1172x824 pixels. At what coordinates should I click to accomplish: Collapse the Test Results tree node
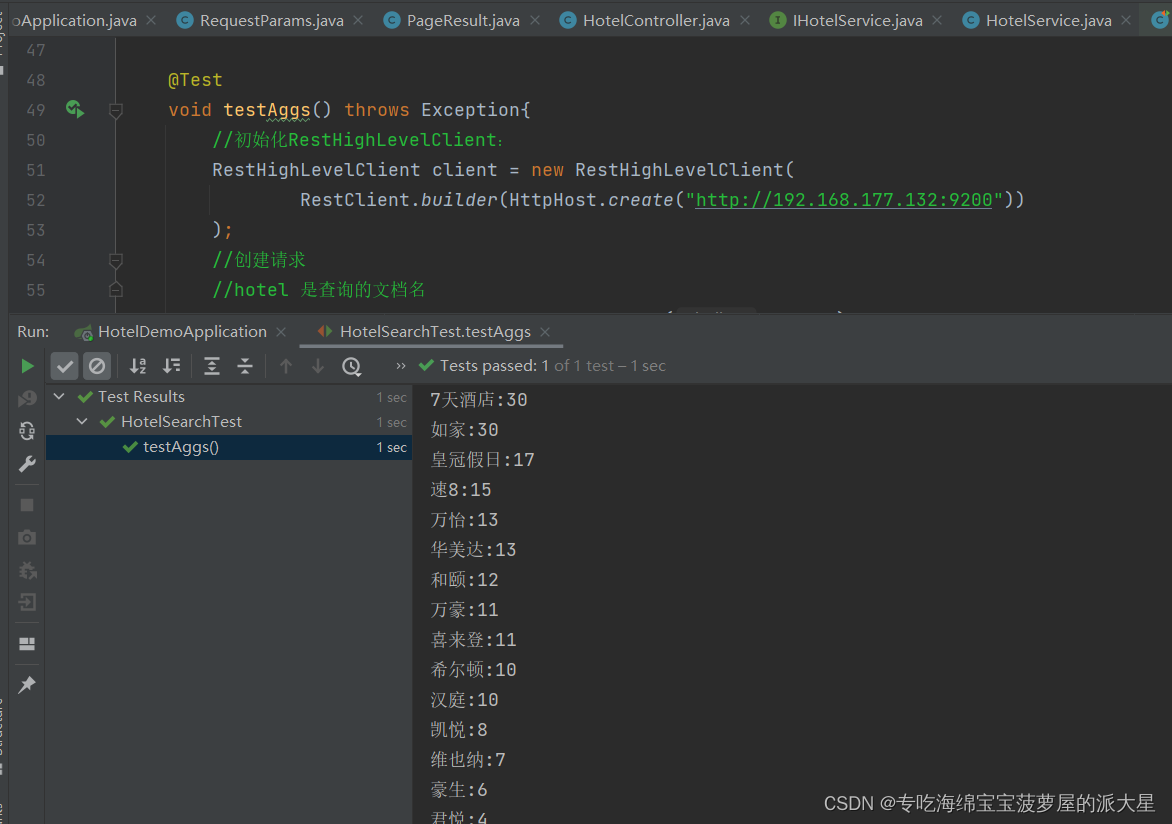[x=59, y=396]
